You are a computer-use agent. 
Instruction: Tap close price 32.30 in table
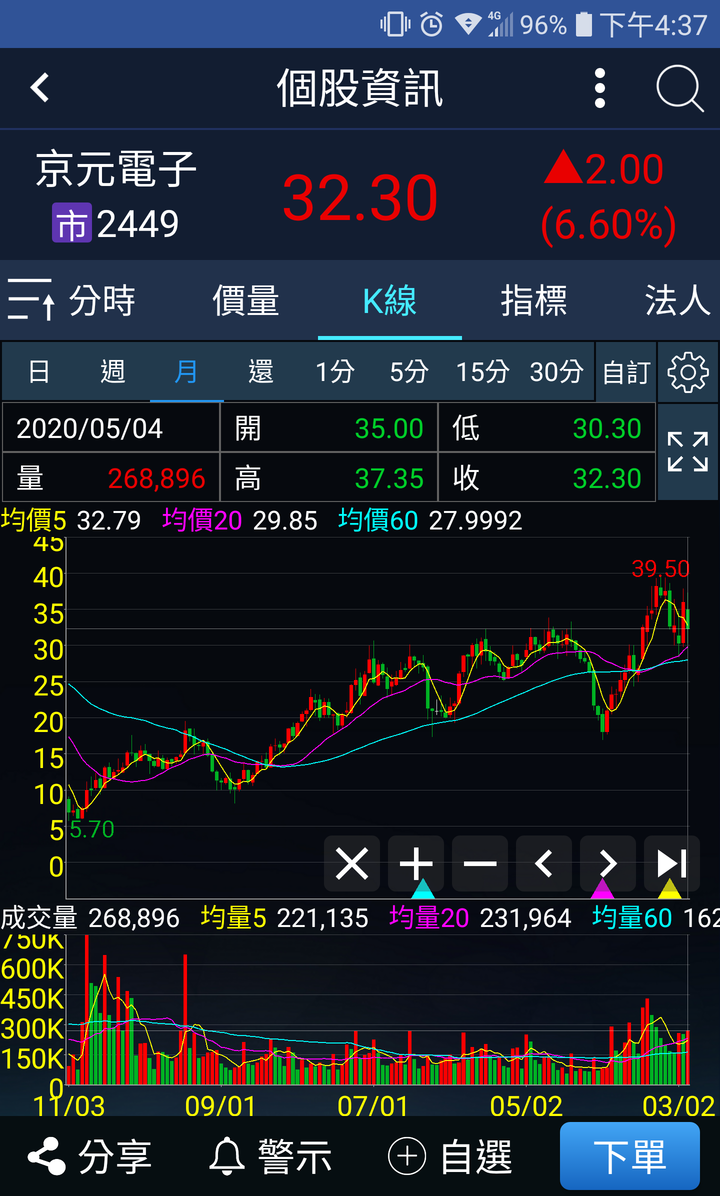point(607,479)
